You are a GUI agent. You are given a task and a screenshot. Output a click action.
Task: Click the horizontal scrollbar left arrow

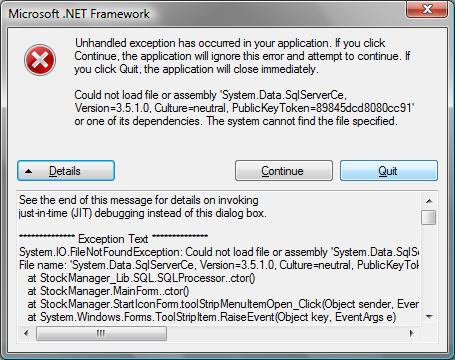point(26,333)
